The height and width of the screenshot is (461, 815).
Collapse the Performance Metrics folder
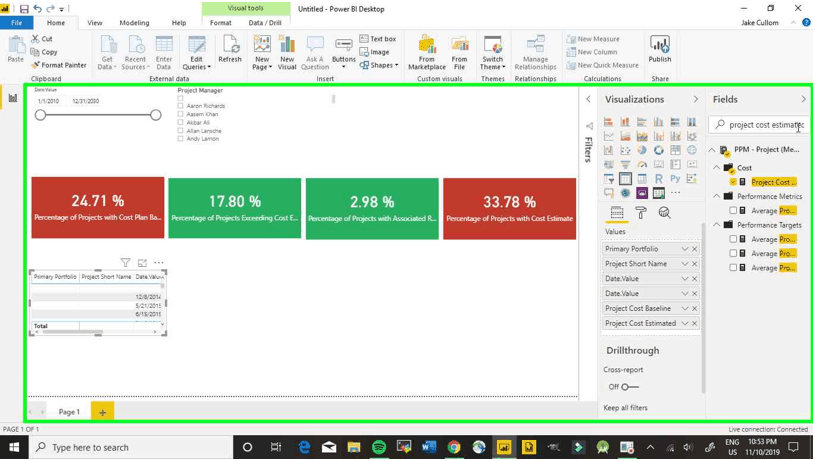[x=716, y=196]
